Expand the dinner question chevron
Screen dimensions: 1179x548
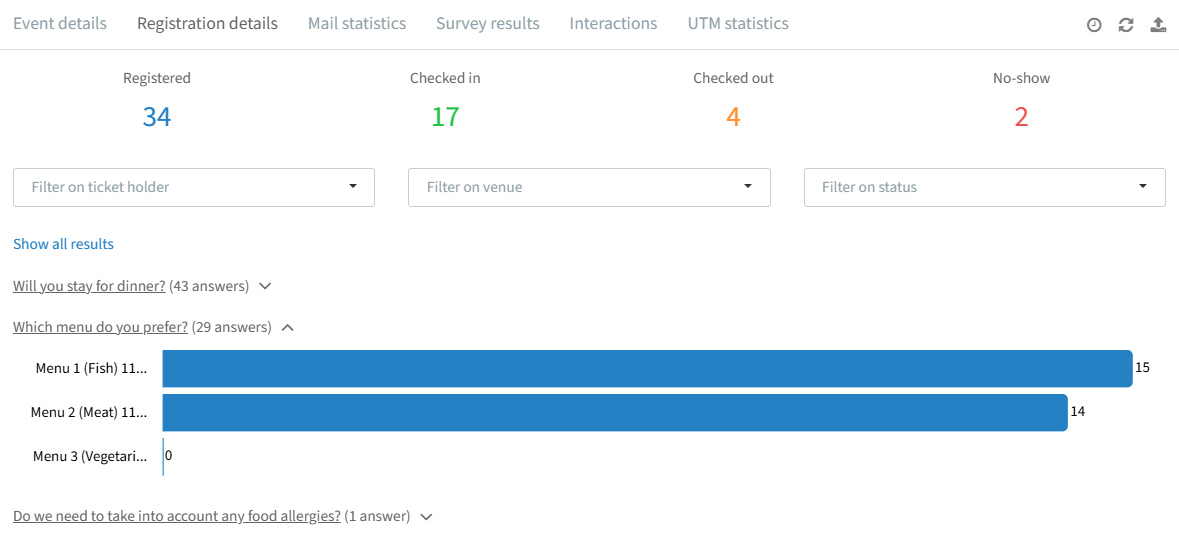(x=264, y=286)
